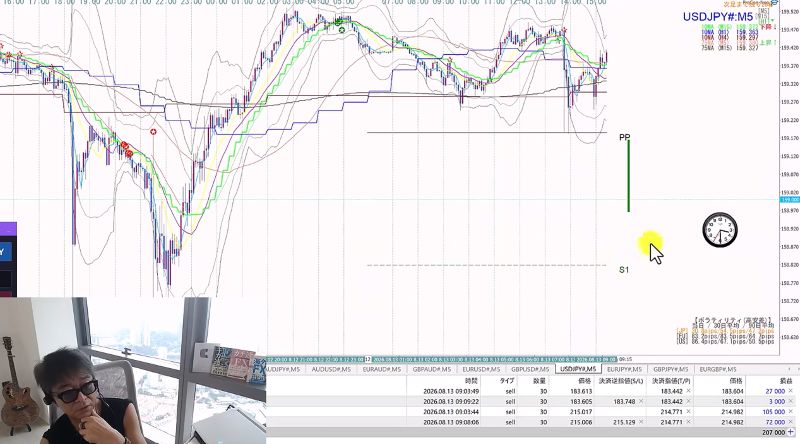Screen dimensions: 800x444
Task: Remove stop-loss 183.748 on second order
Action: coord(641,402)
